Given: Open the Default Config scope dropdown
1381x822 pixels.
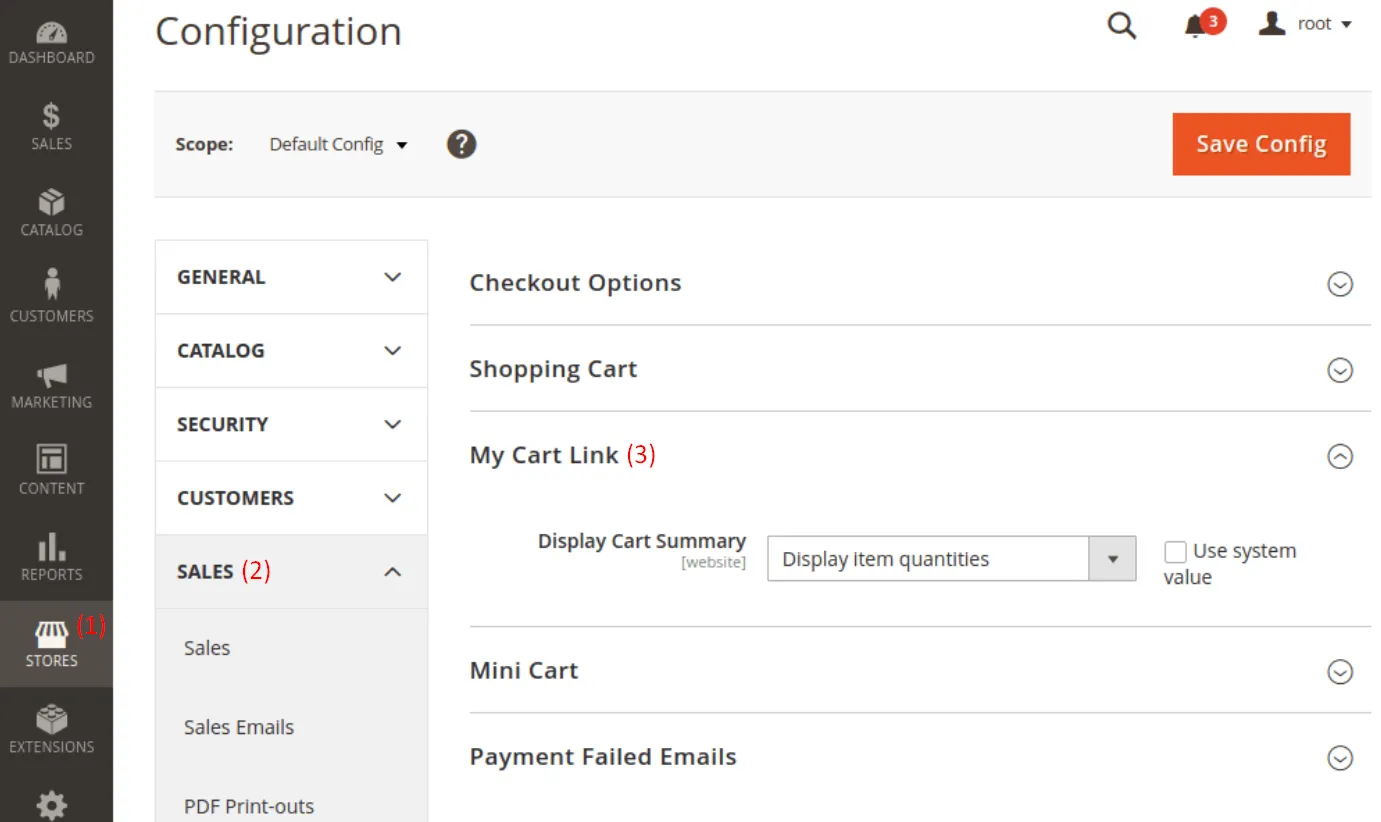Looking at the screenshot, I should [338, 145].
